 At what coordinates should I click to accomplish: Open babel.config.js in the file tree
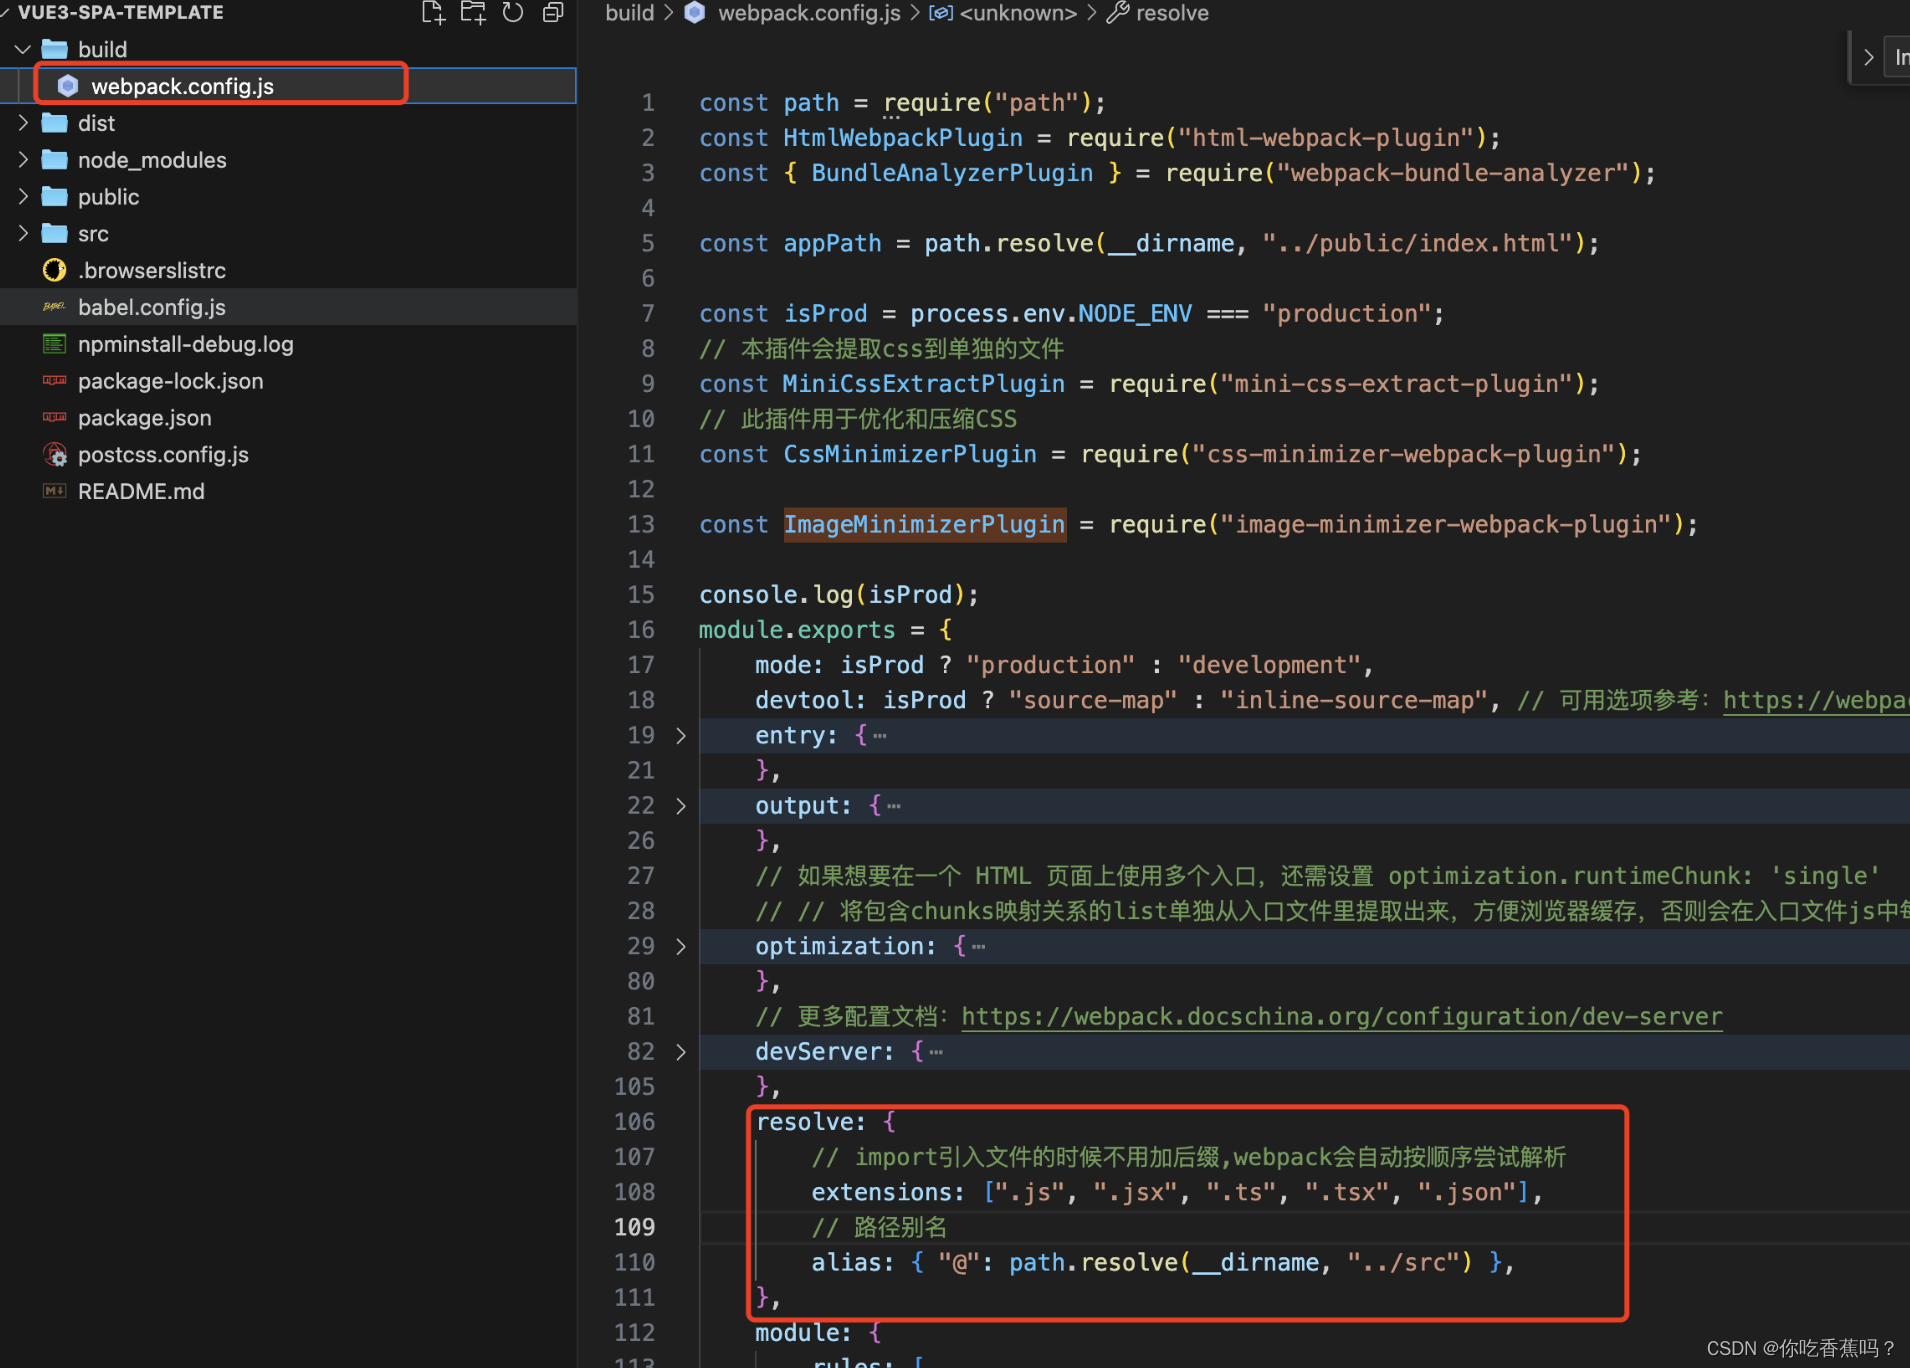pyautogui.click(x=152, y=307)
